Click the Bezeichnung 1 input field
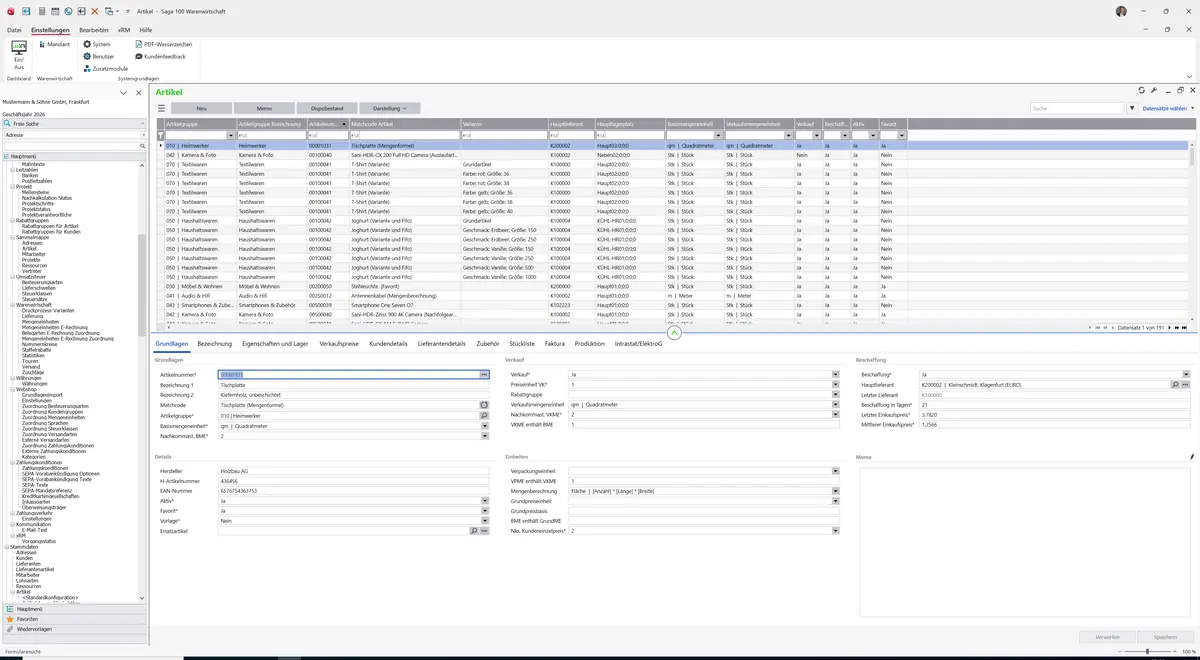The height and width of the screenshot is (660, 1200). point(354,384)
